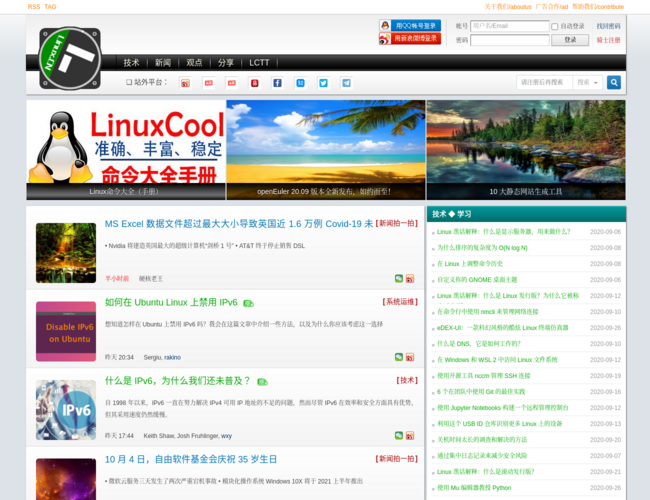The height and width of the screenshot is (500, 650).
Task: Open sidebar link '使用 Mu 编辑器教授 Python'
Action: 474,488
